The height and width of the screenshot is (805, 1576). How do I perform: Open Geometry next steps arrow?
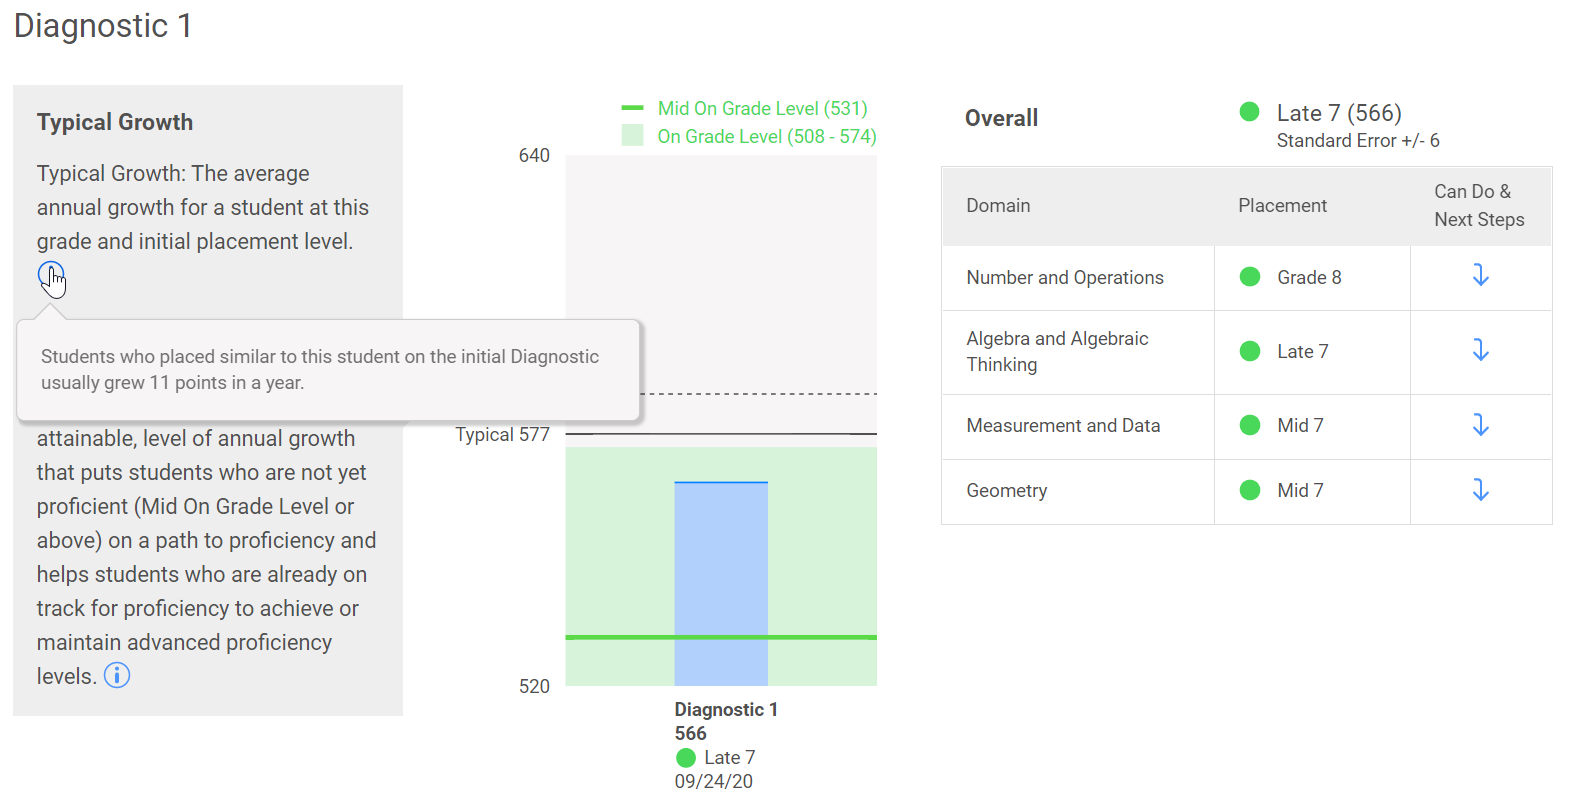point(1480,490)
